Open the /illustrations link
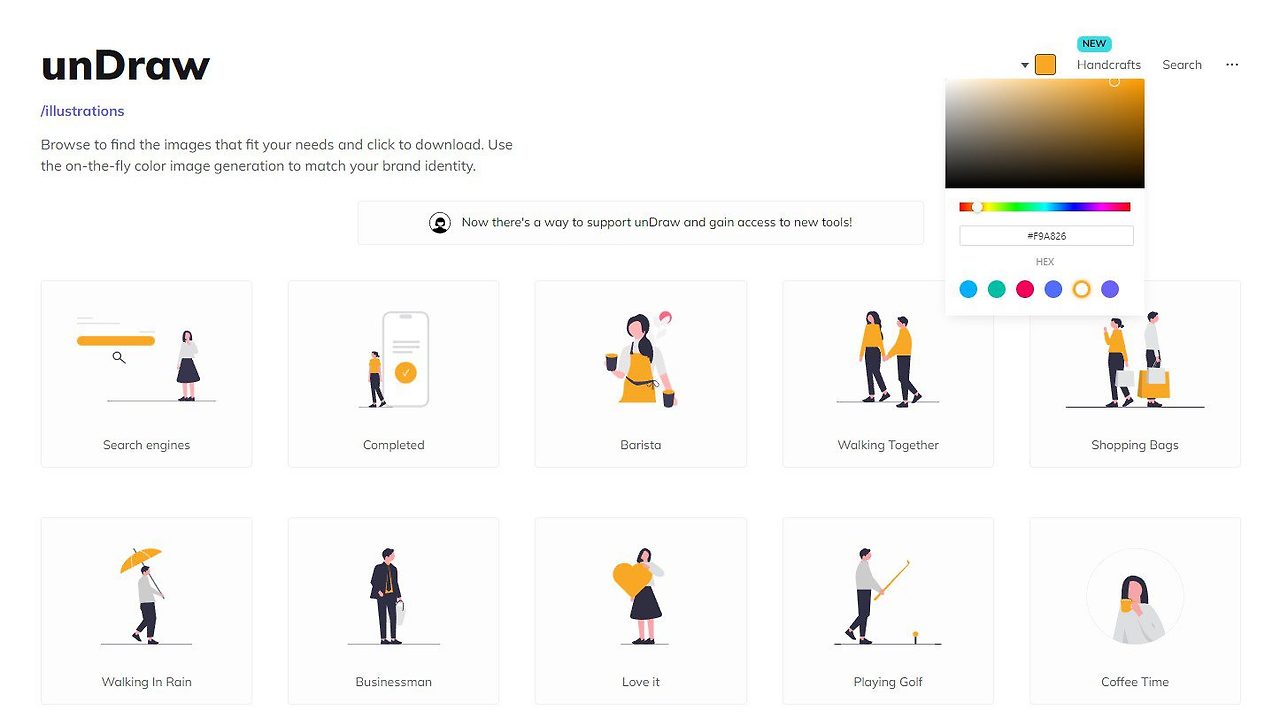Image resolution: width=1280 pixels, height=718 pixels. (x=82, y=111)
